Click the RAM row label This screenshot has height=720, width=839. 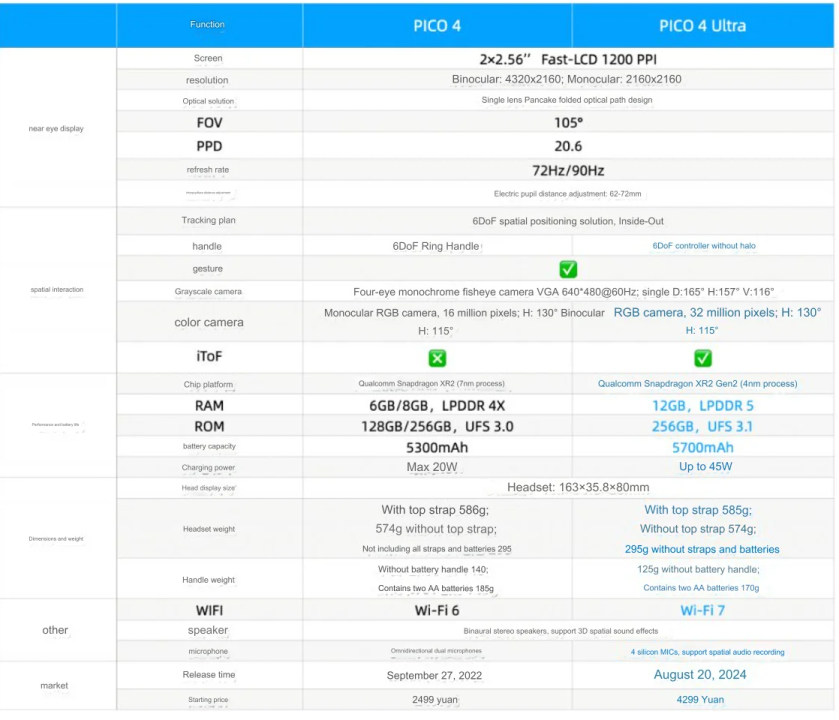(x=209, y=405)
